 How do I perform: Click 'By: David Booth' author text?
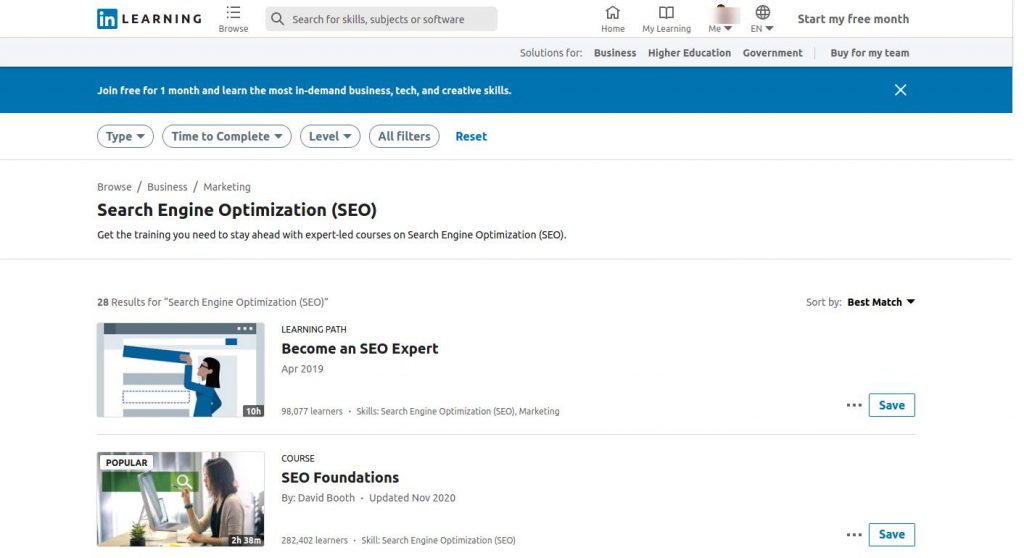pyautogui.click(x=318, y=498)
